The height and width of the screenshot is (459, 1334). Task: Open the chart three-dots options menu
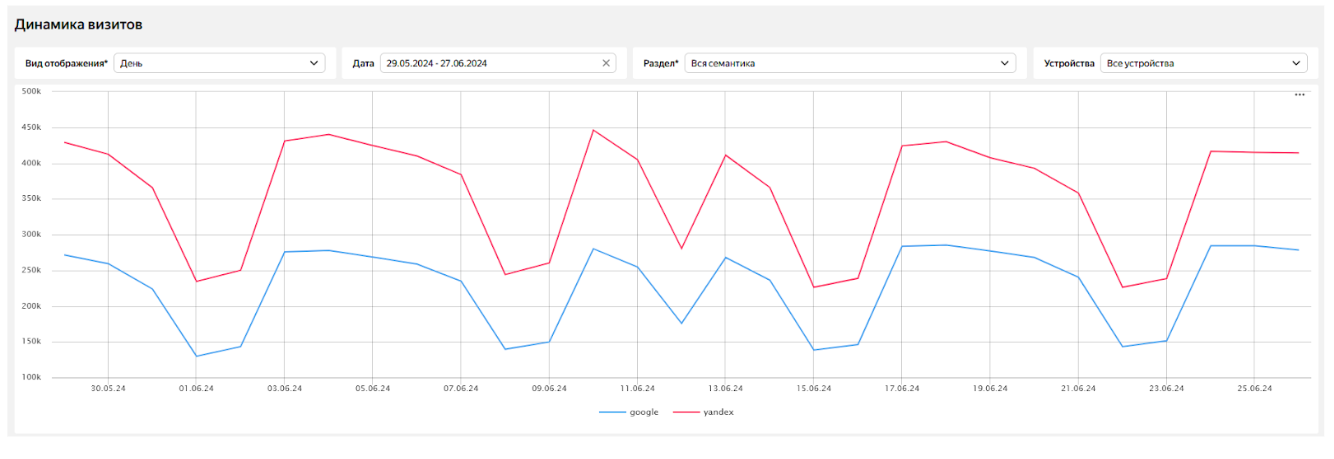[x=1299, y=95]
